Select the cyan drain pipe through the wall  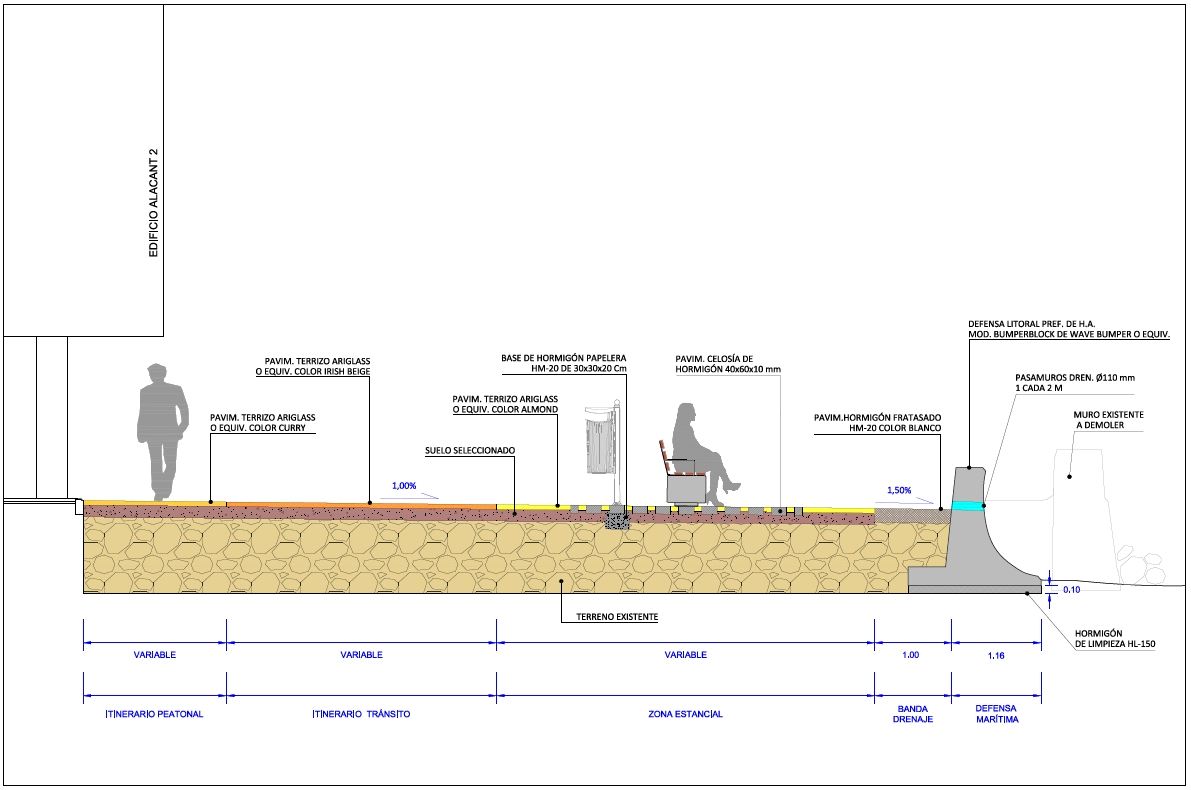(x=967, y=506)
